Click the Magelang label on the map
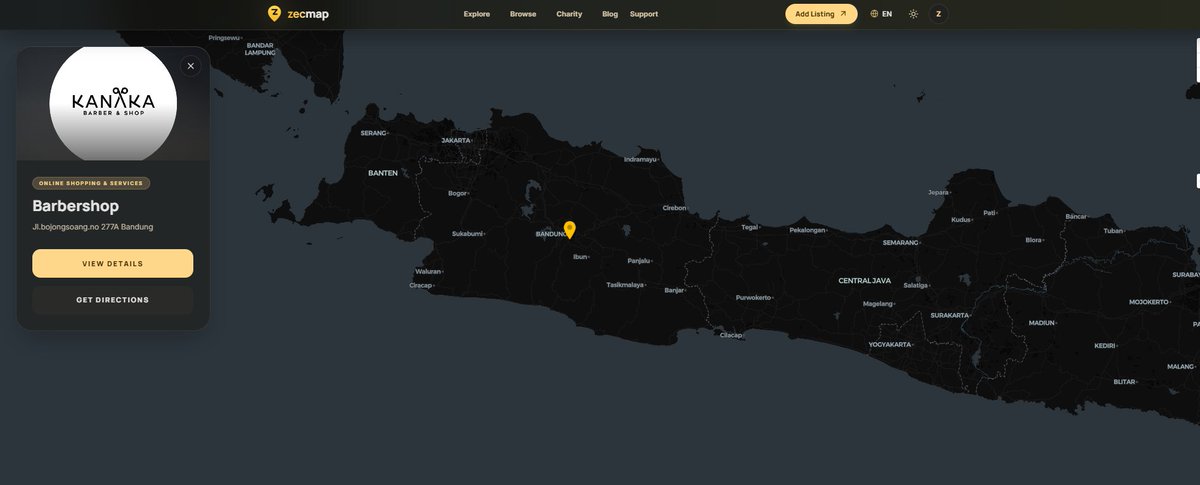Screen dimensions: 1200x485 coord(877,304)
